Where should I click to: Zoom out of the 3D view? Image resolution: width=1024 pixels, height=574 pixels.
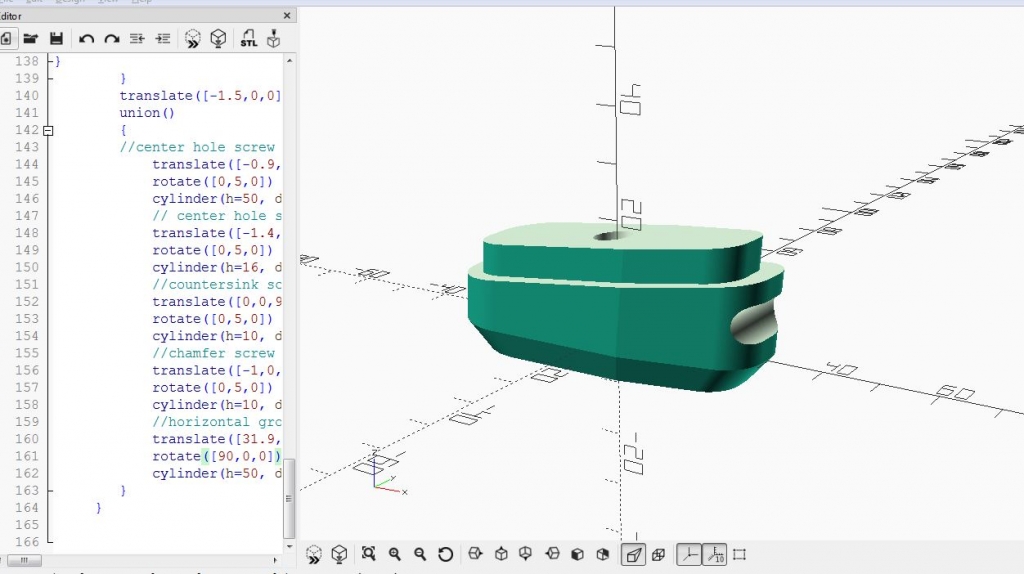[x=420, y=554]
